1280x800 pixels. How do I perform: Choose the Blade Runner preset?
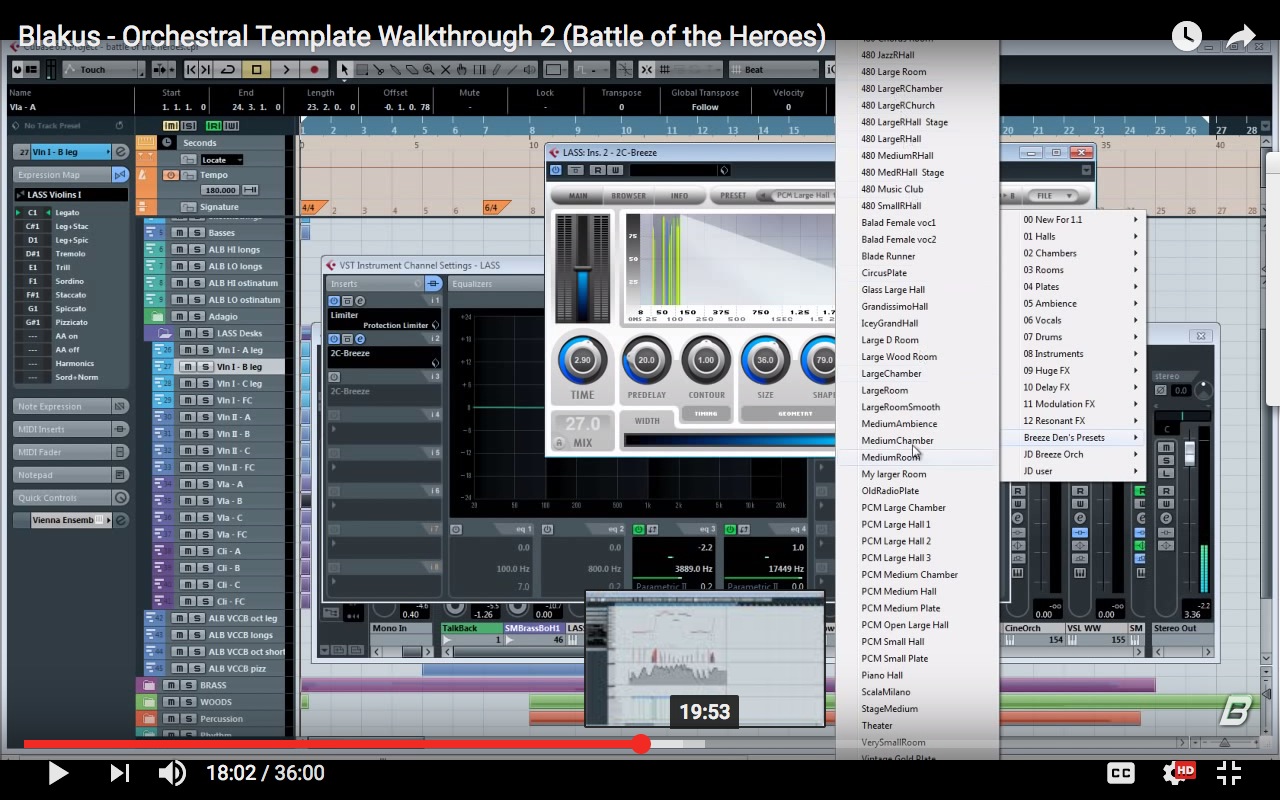tap(888, 256)
